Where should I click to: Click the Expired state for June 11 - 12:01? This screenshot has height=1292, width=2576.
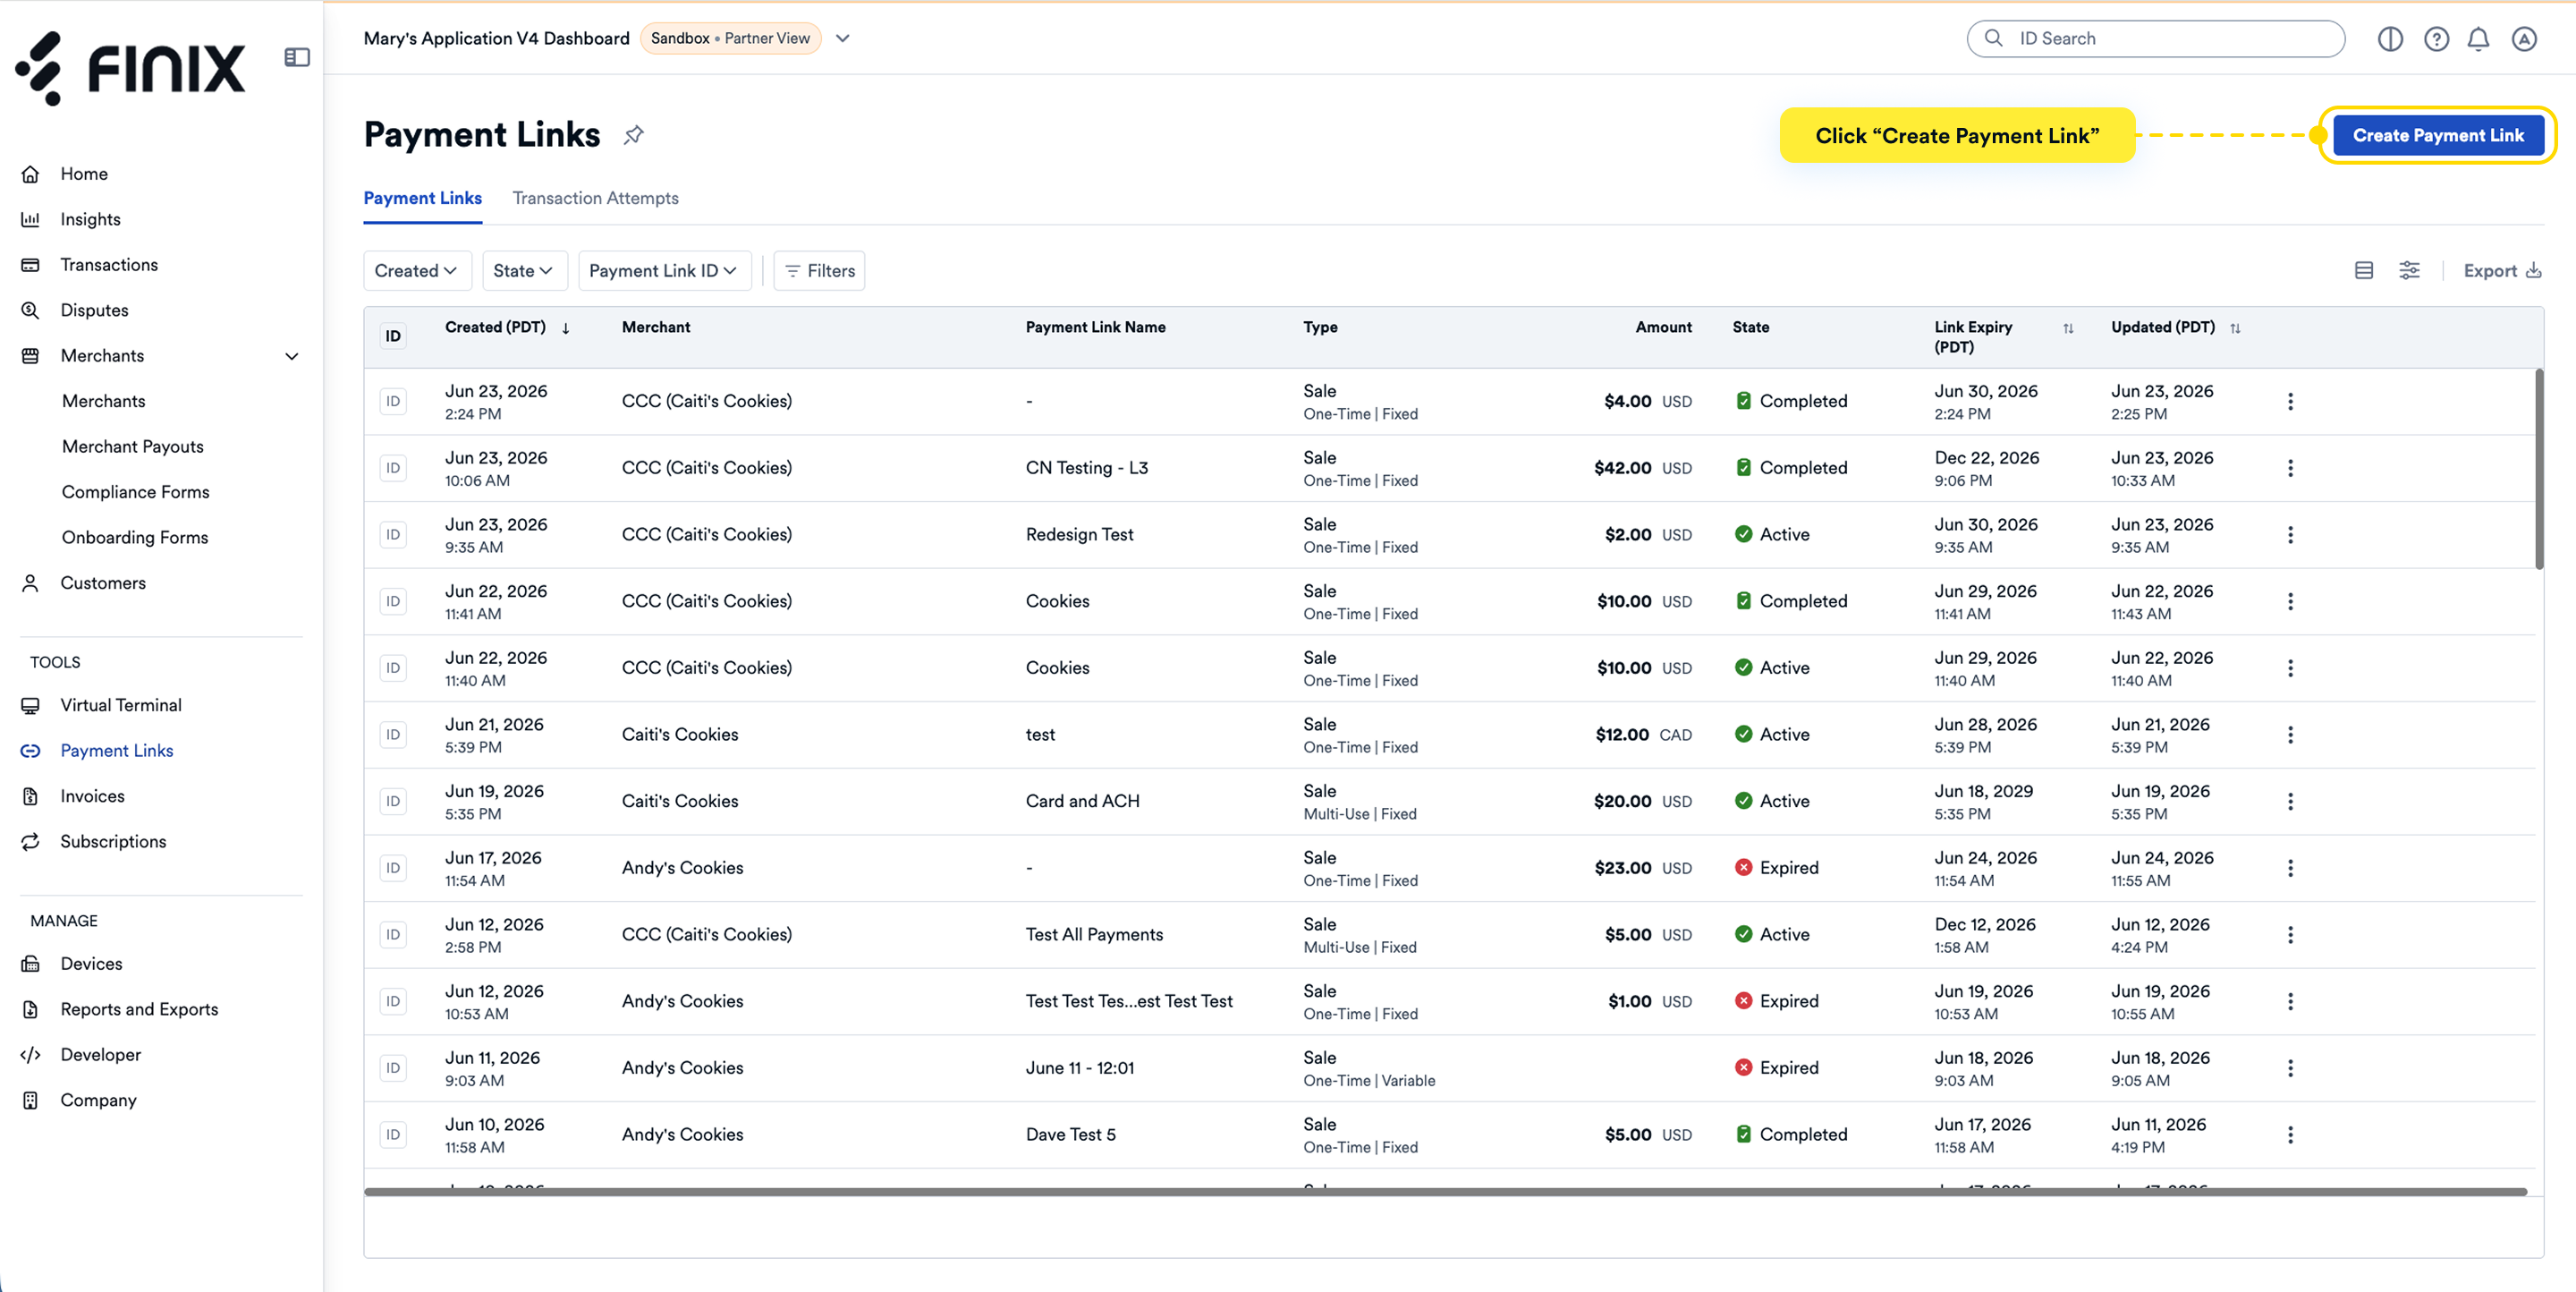tap(1776, 1068)
